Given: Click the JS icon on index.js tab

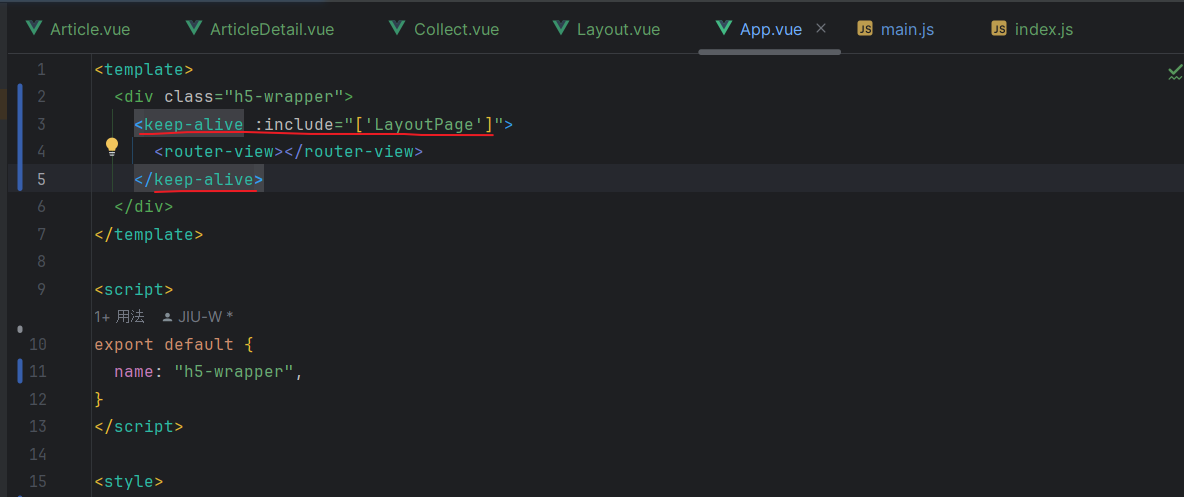Looking at the screenshot, I should (x=999, y=29).
